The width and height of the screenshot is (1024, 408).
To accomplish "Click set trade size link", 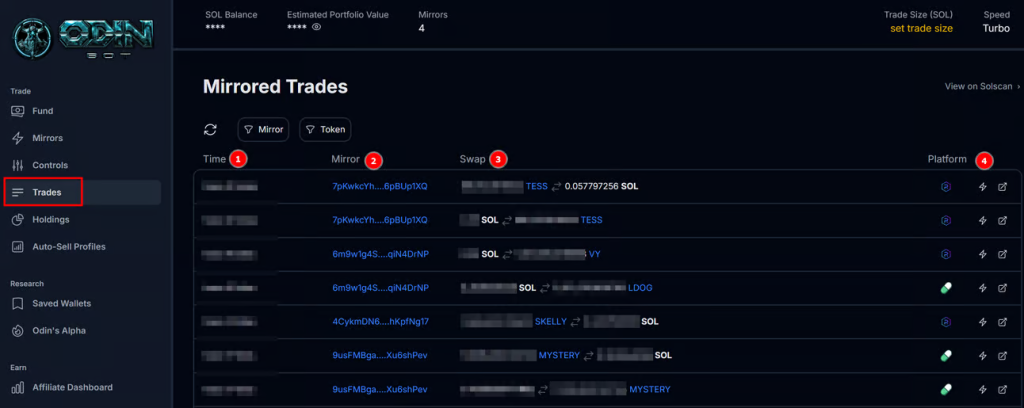I will click(921, 29).
